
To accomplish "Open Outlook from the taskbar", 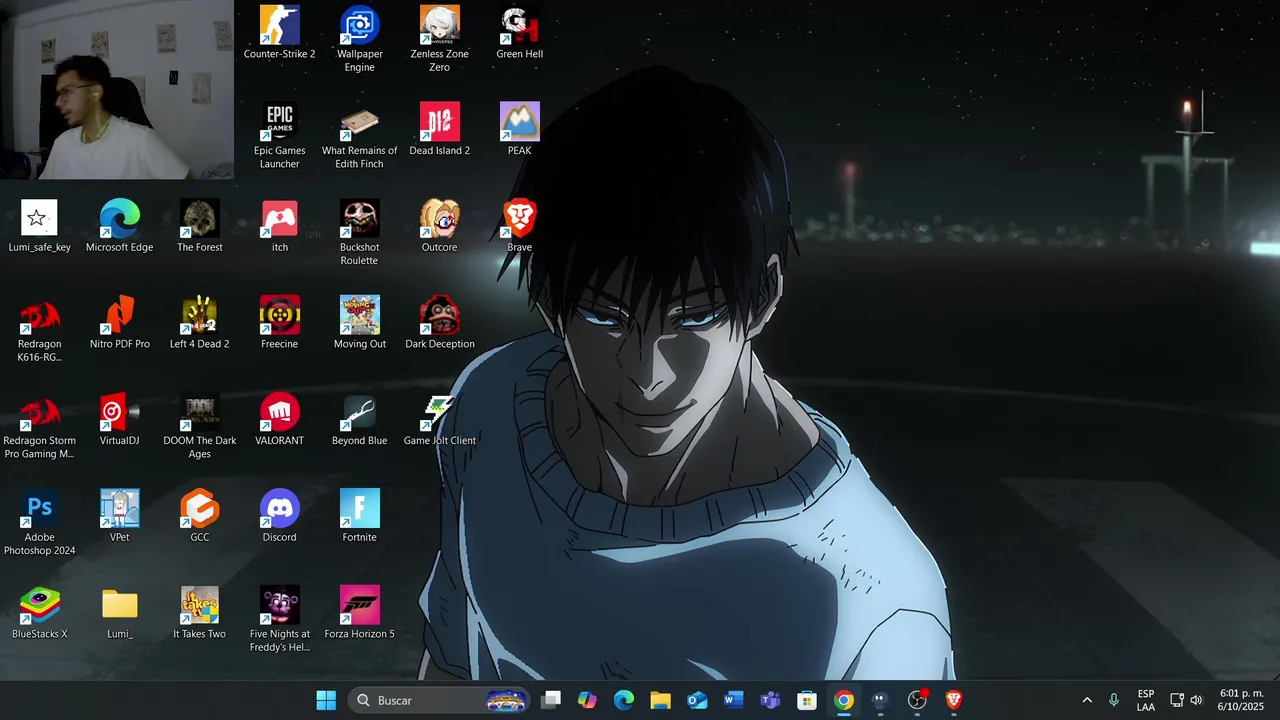I will pos(697,700).
